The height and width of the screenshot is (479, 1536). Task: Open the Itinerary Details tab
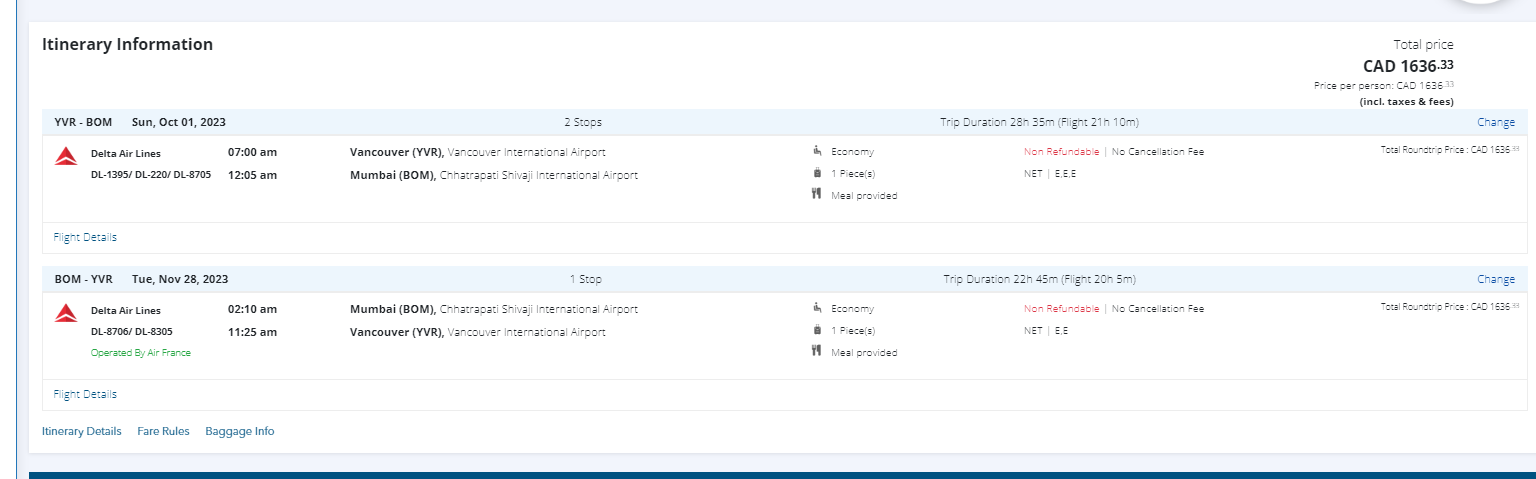(x=82, y=432)
